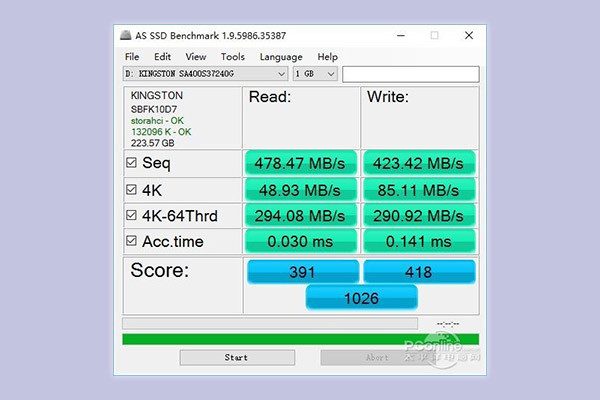Toggle the Seq test checkbox

131,163
